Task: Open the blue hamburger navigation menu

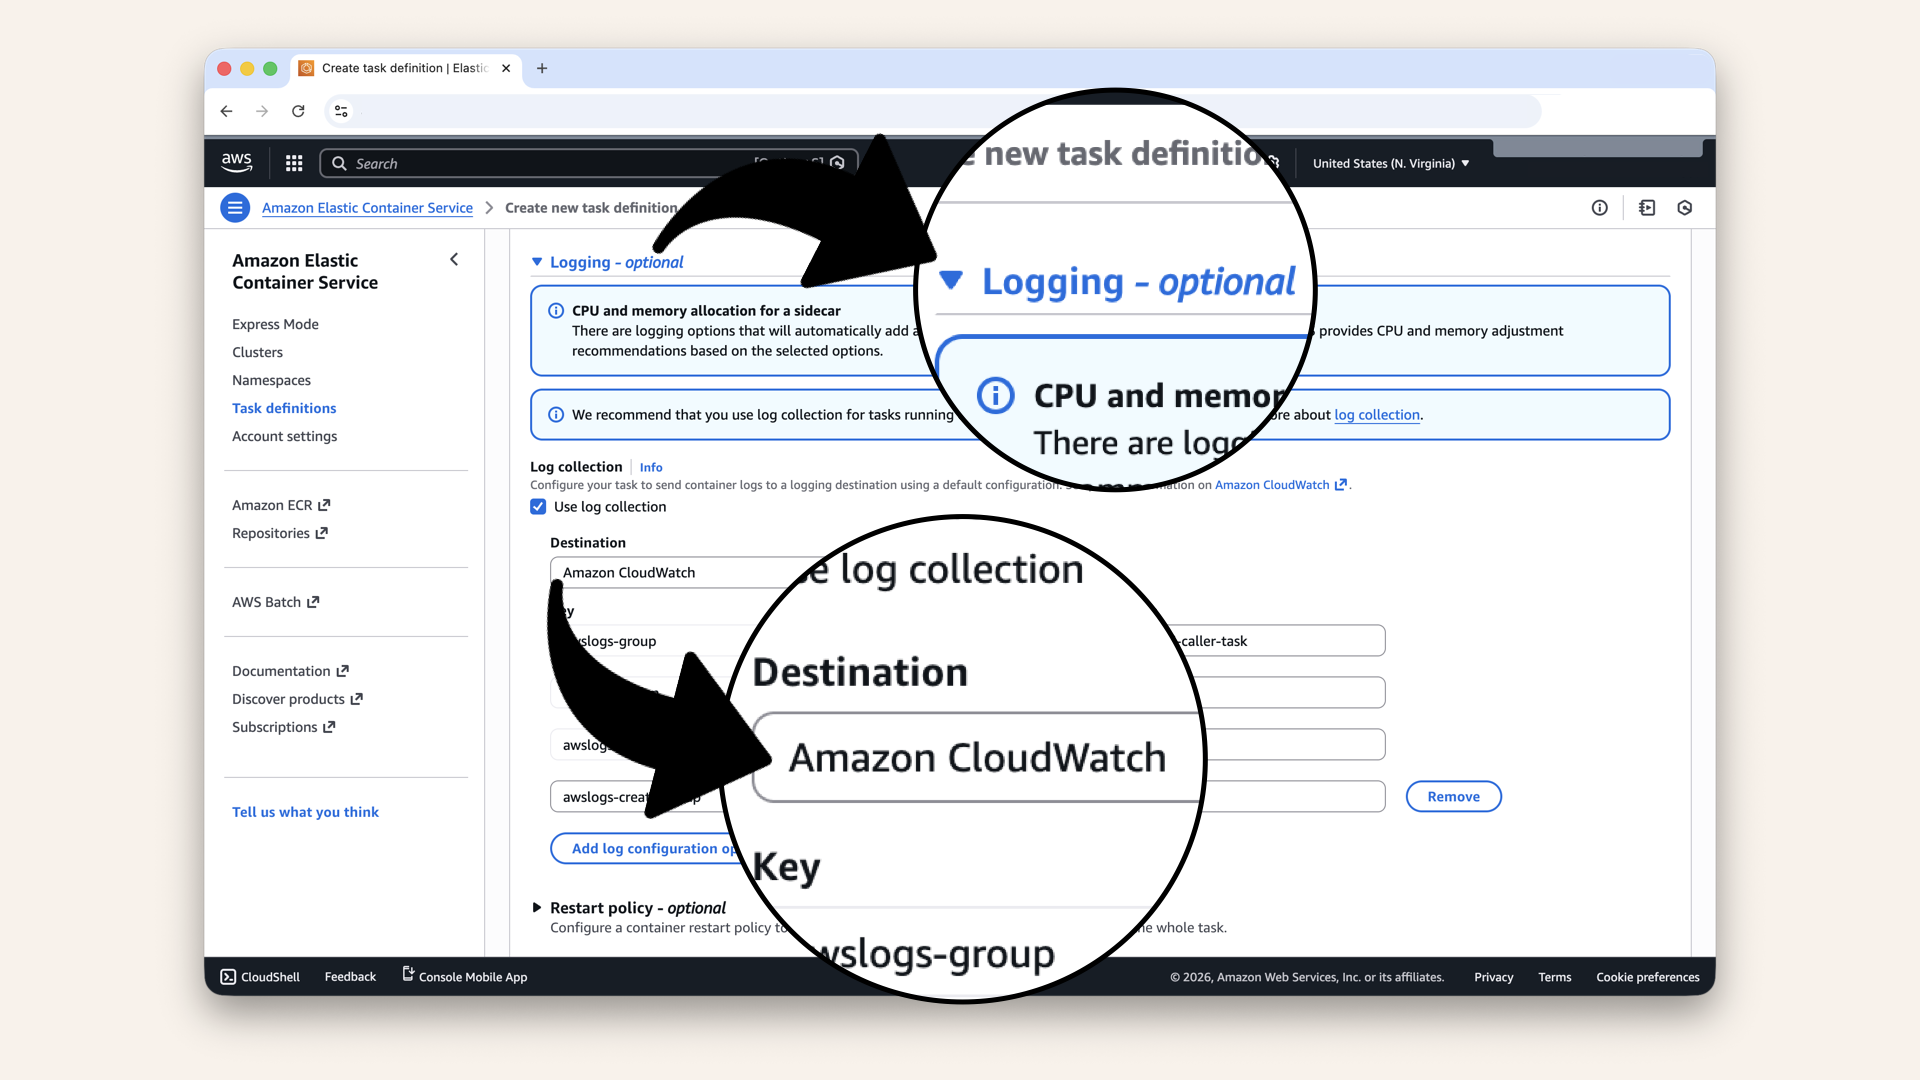Action: (x=235, y=207)
